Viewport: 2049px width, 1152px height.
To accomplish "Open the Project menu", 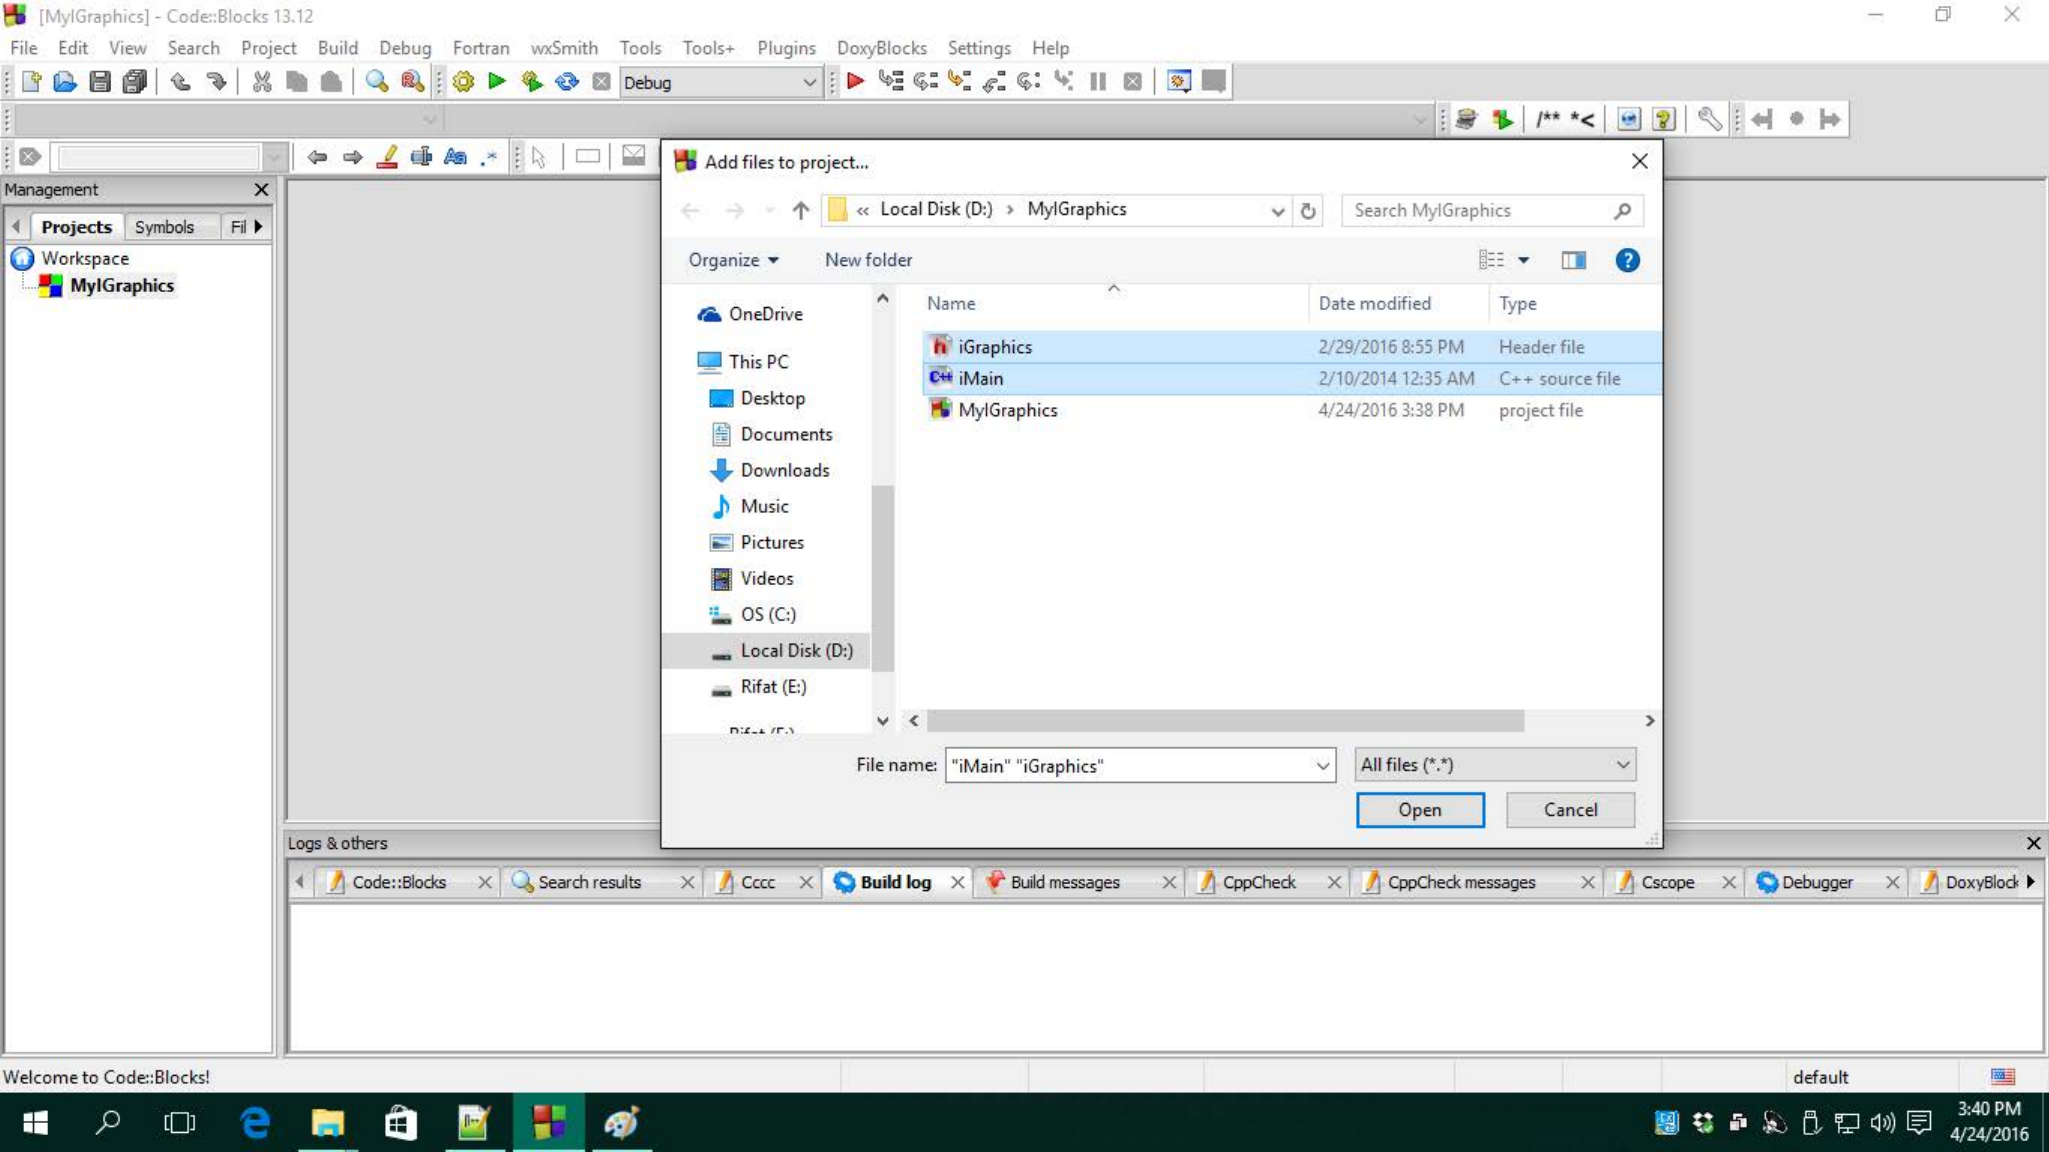I will point(268,48).
